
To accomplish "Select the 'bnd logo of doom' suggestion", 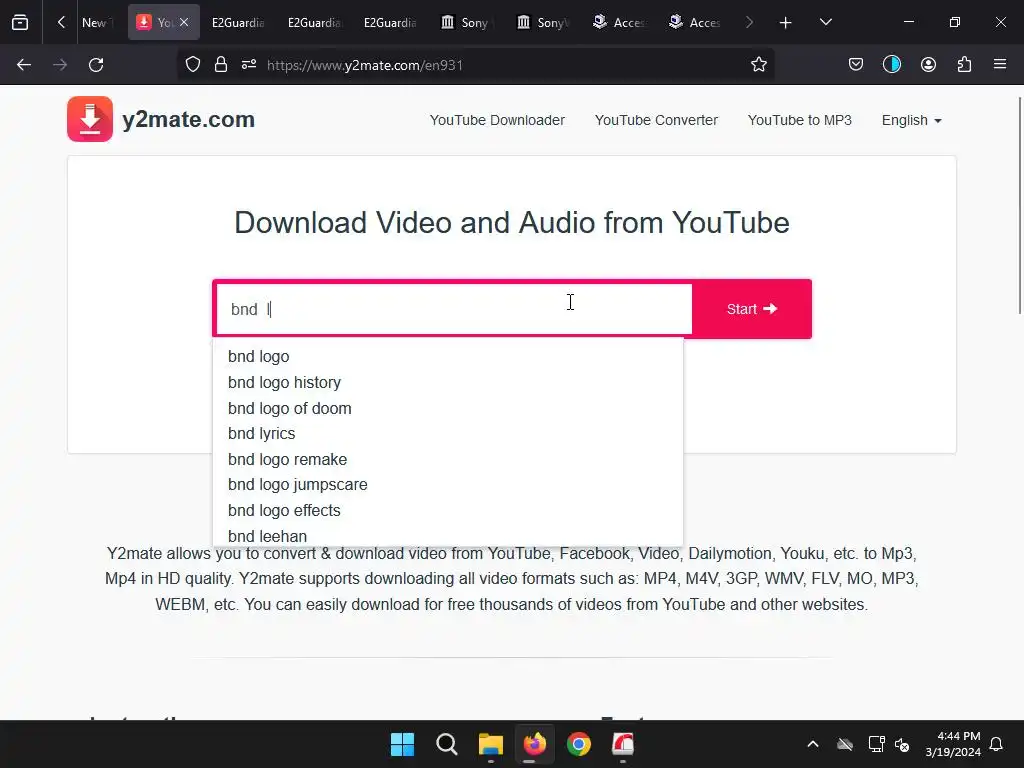I will coord(289,408).
